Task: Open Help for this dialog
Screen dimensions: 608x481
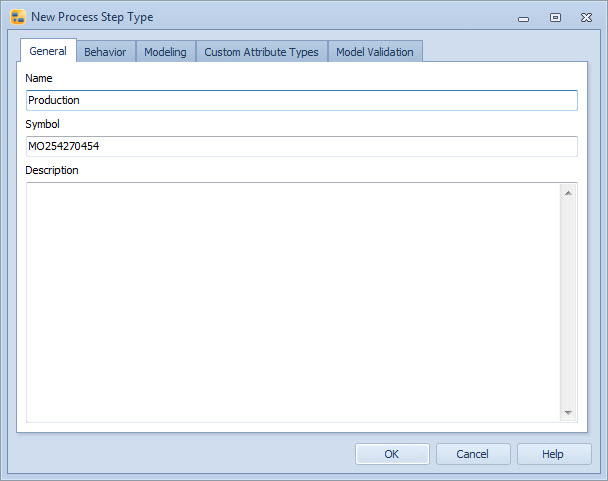Action: point(554,454)
